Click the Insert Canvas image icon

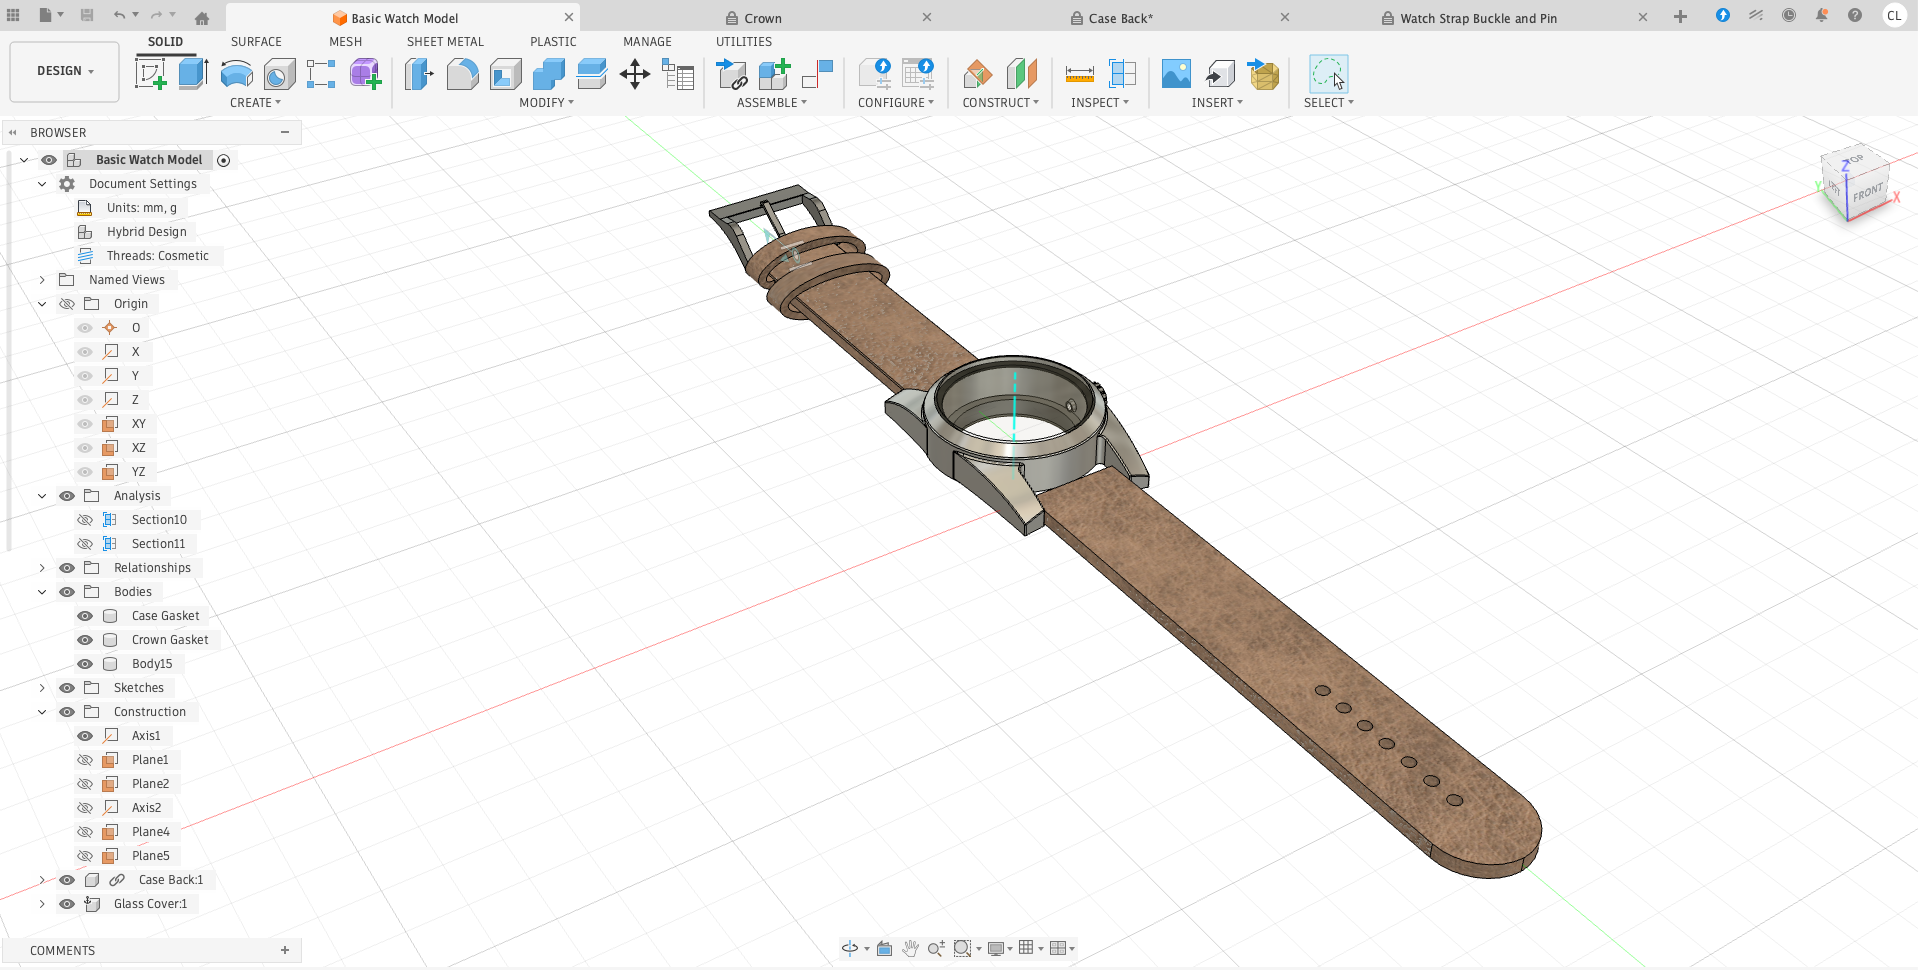coord(1176,74)
